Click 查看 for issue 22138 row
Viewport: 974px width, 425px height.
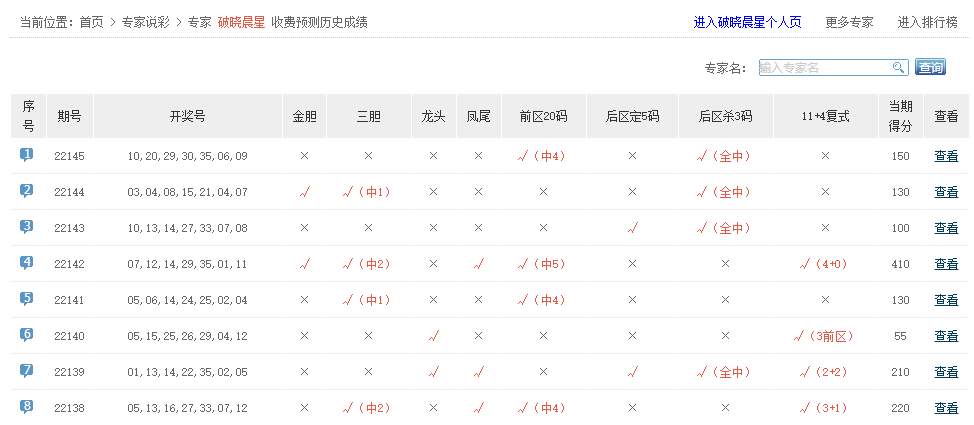coord(946,408)
